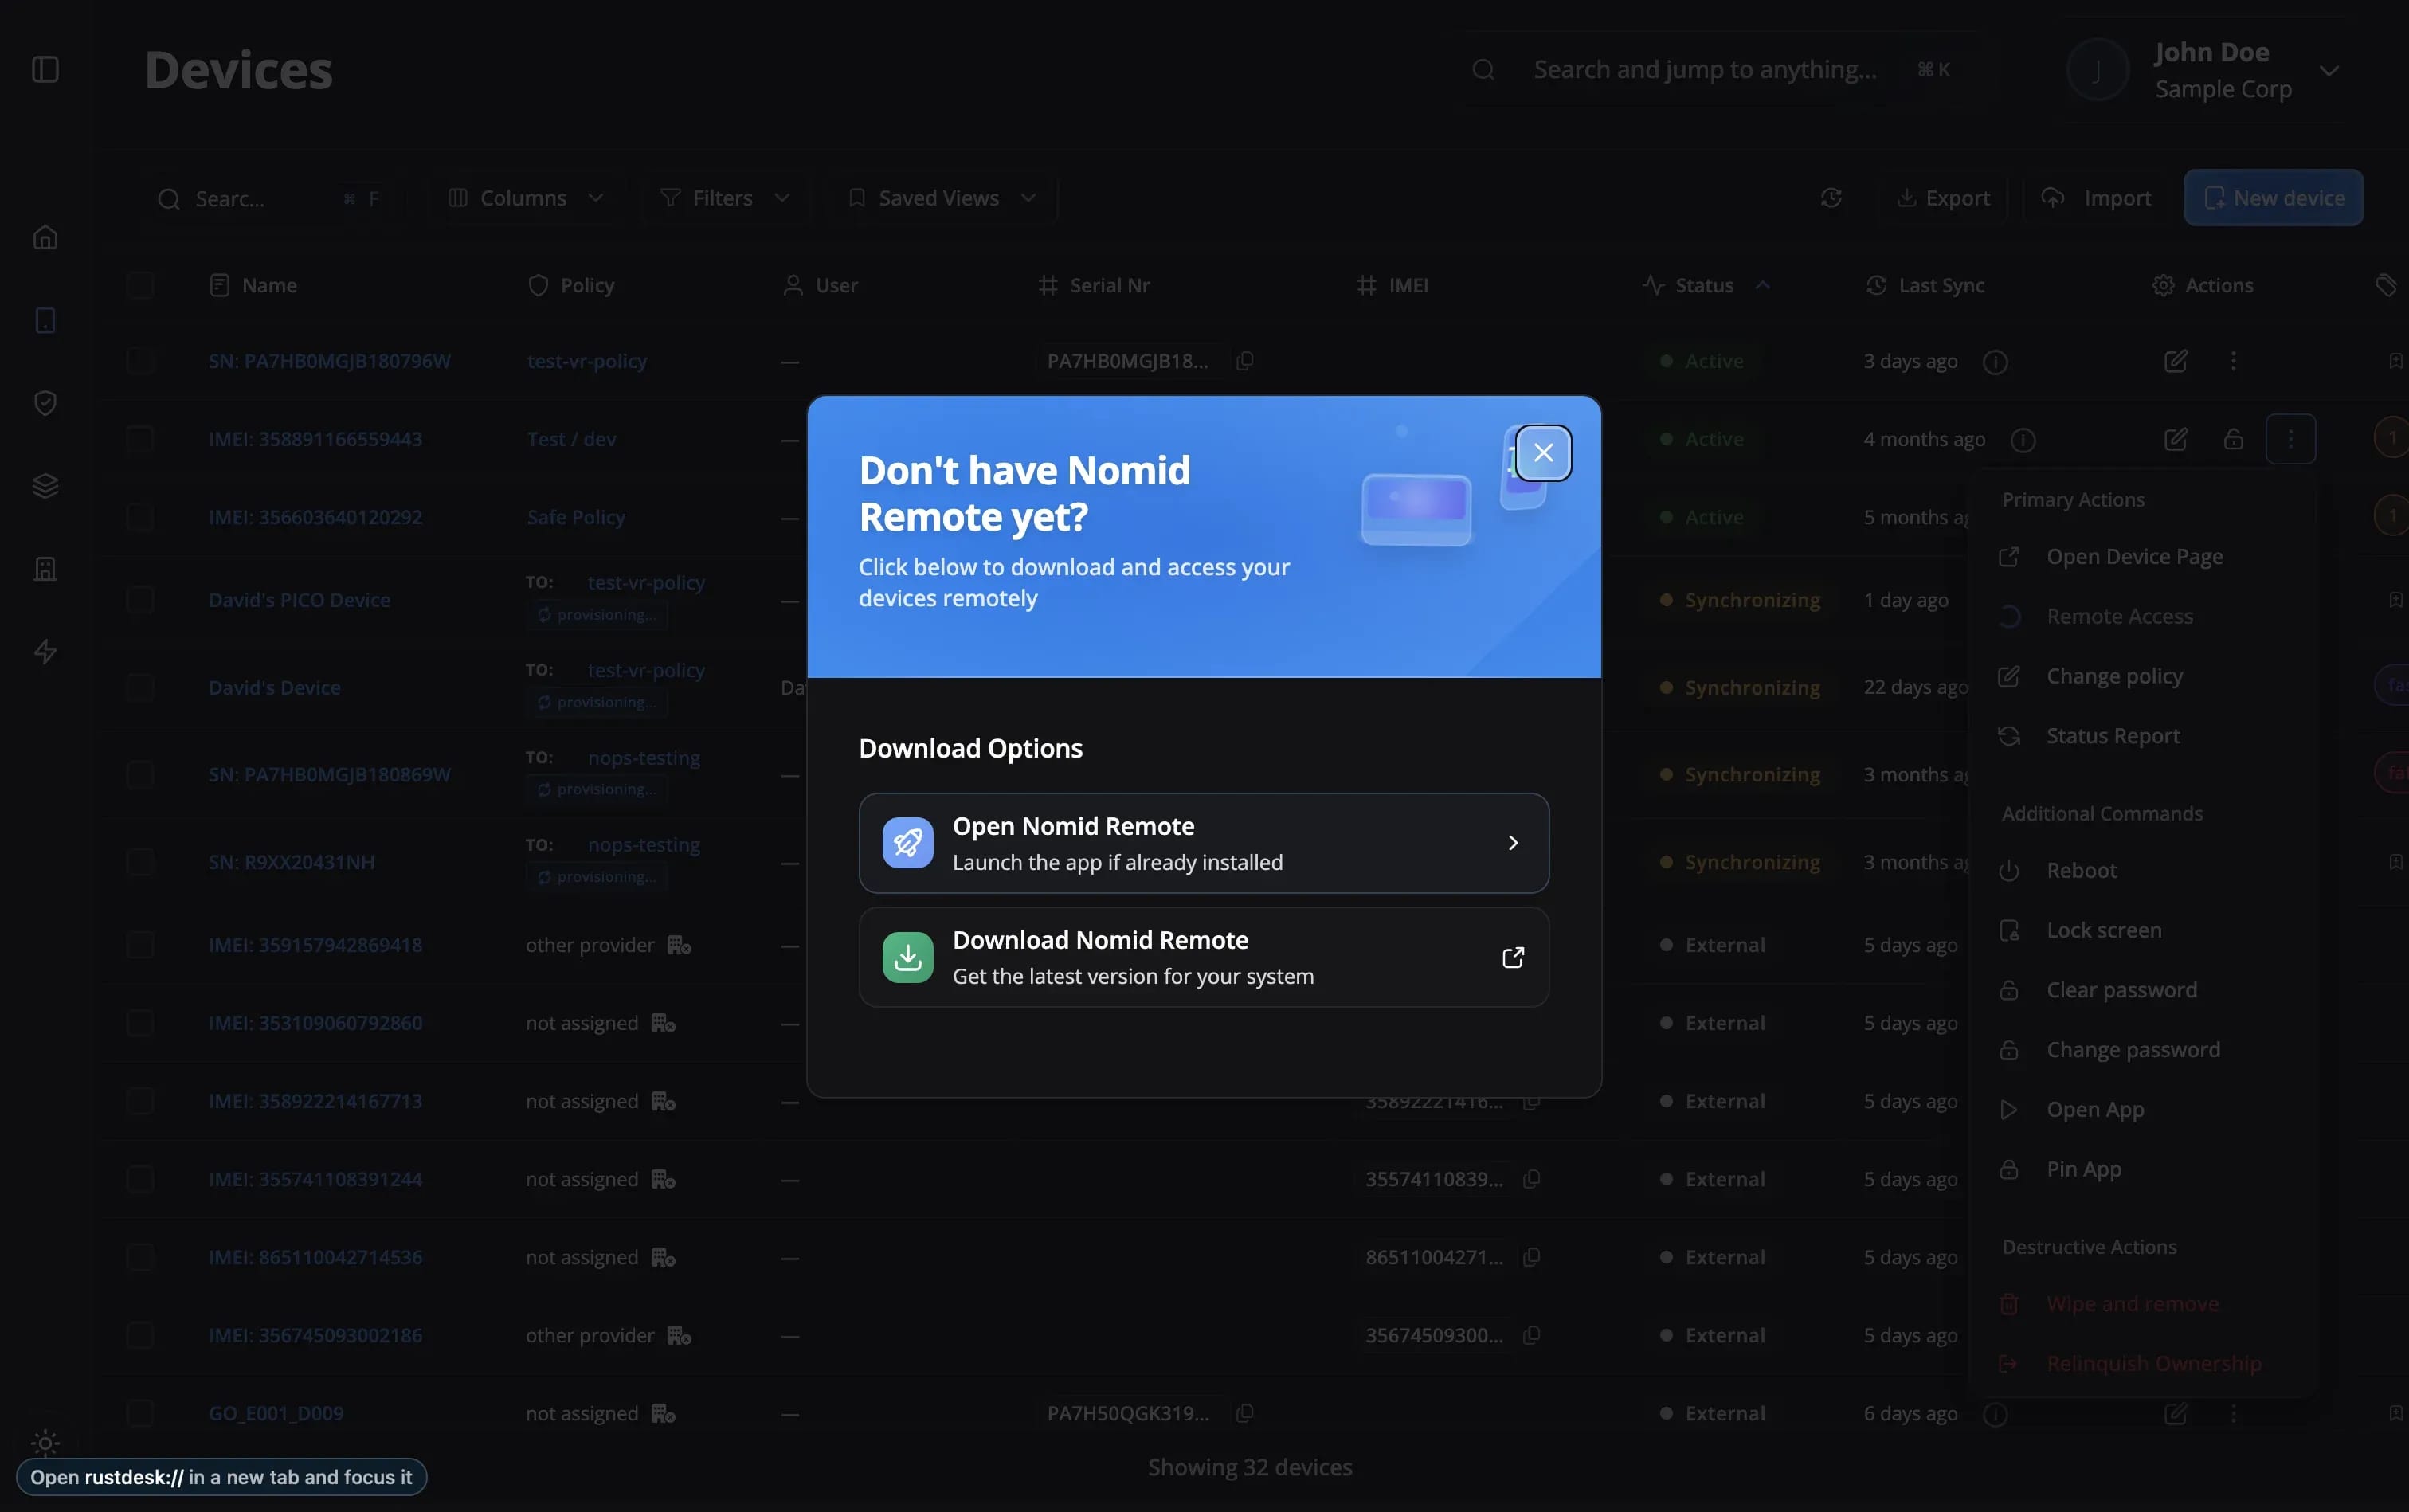The width and height of the screenshot is (2409, 1512).
Task: Click the lightning bolt sidebar icon
Action: pos(45,652)
